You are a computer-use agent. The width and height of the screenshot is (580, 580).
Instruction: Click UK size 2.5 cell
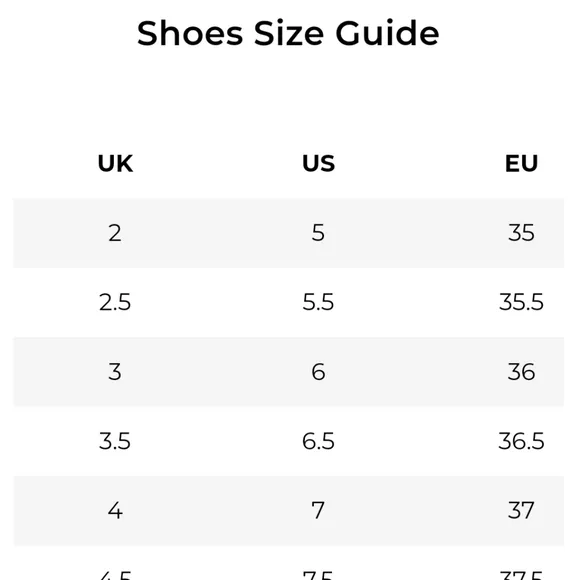pyautogui.click(x=115, y=302)
